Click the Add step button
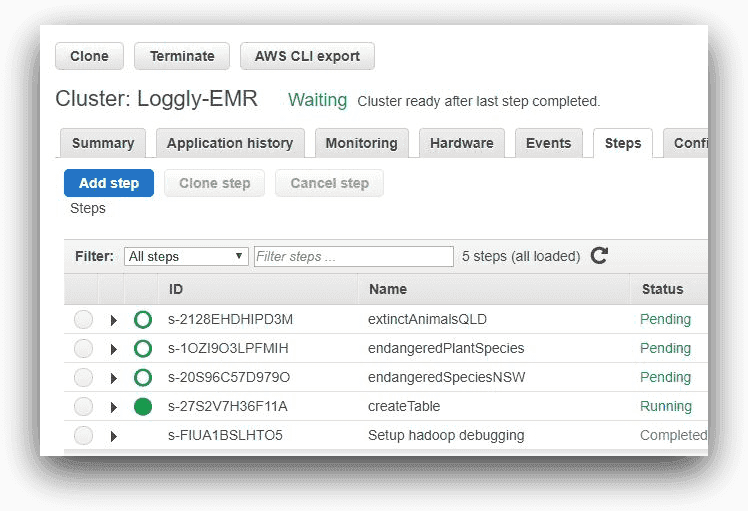748x511 pixels. coord(109,183)
